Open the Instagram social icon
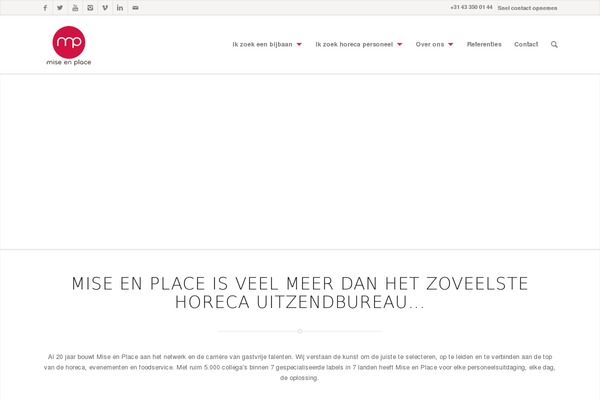Screen dimensions: 600x400 coord(90,8)
